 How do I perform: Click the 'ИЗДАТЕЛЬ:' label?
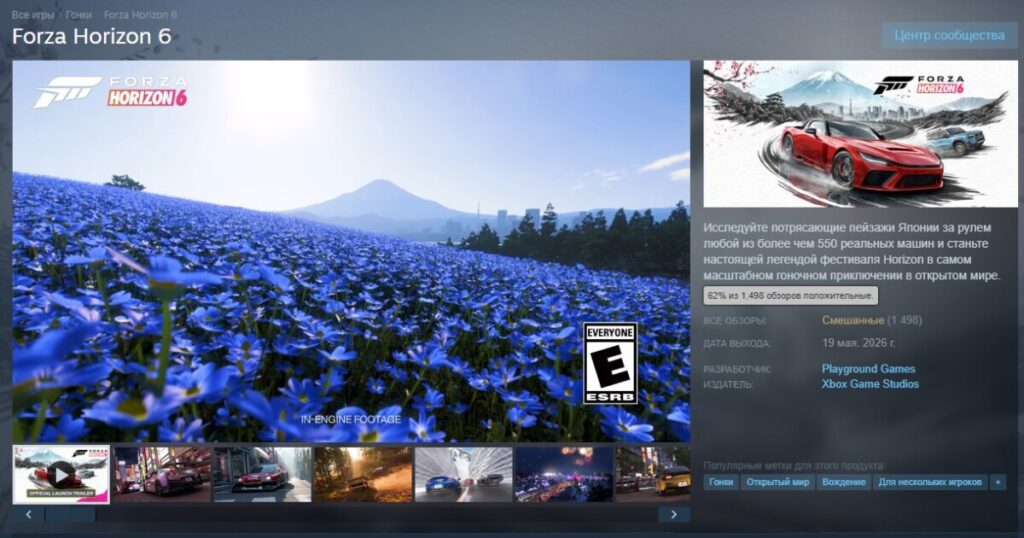728,385
